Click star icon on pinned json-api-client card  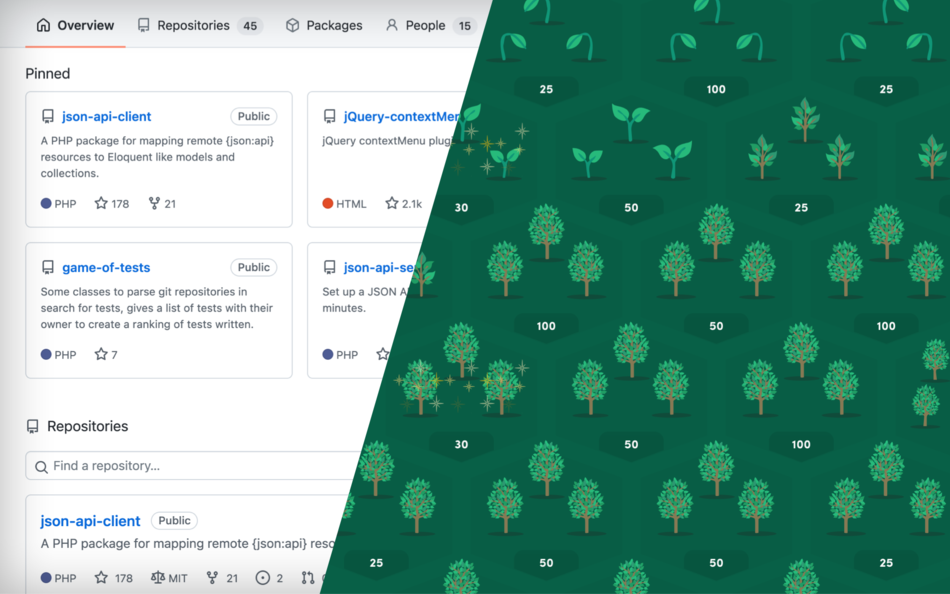tap(101, 203)
